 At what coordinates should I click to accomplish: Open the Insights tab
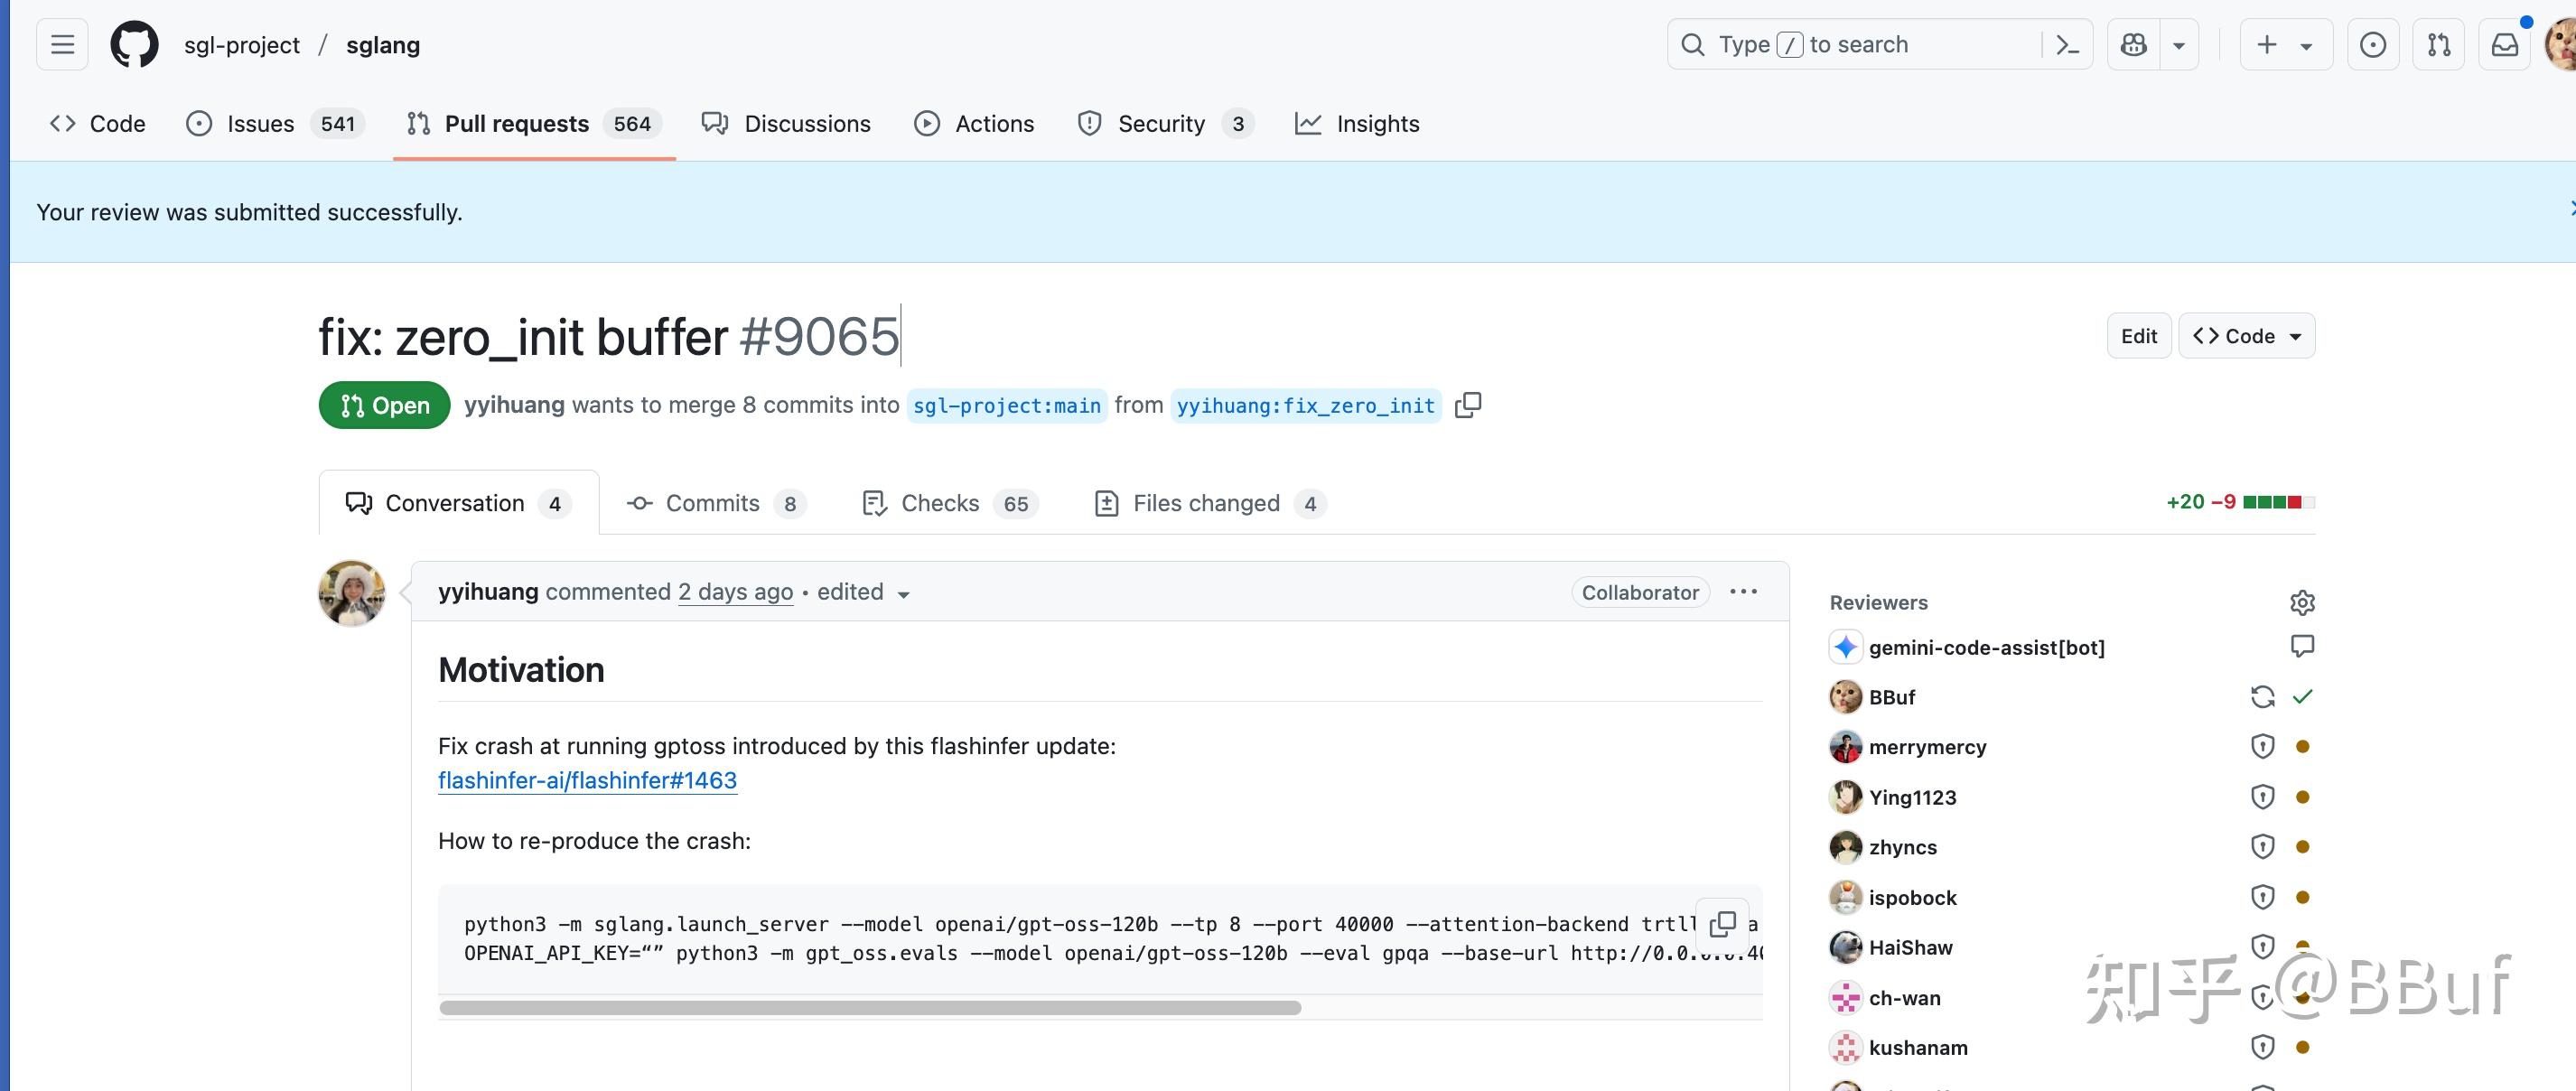click(1357, 124)
